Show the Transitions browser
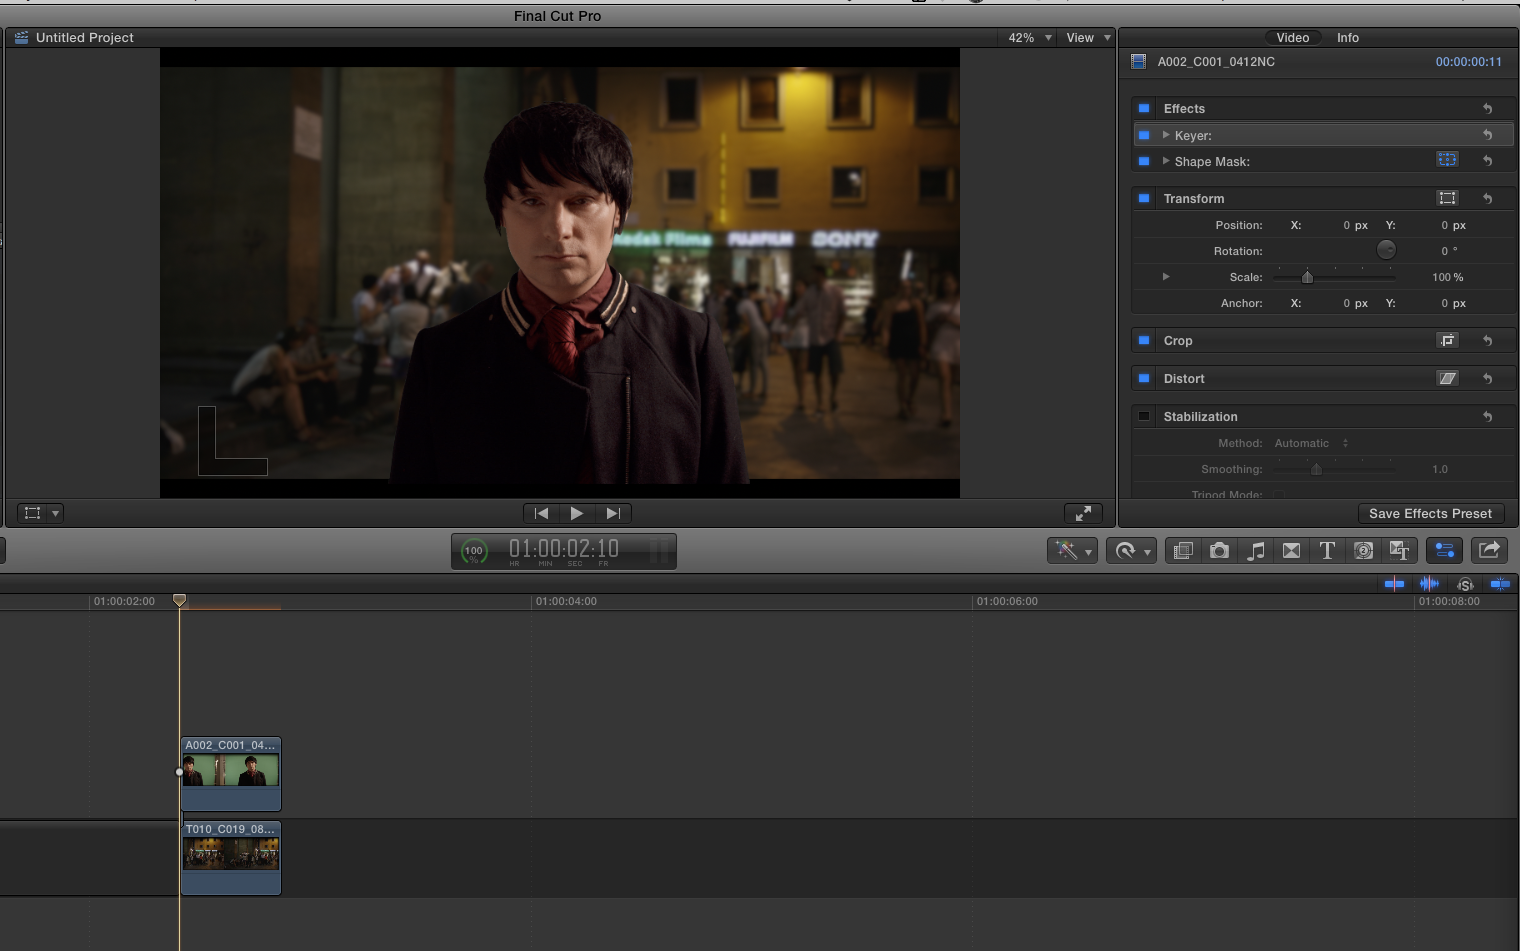This screenshot has width=1520, height=951. 1291,550
